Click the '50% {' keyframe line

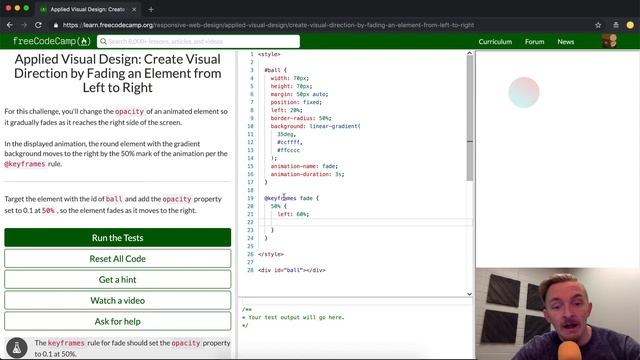279,206
